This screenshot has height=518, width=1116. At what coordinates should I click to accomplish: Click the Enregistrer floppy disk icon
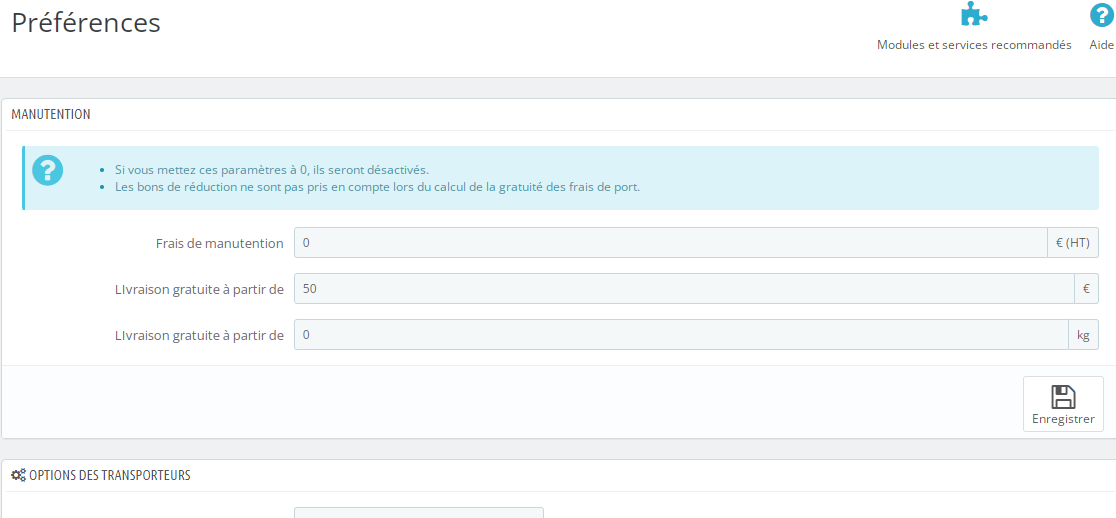pyautogui.click(x=1063, y=396)
